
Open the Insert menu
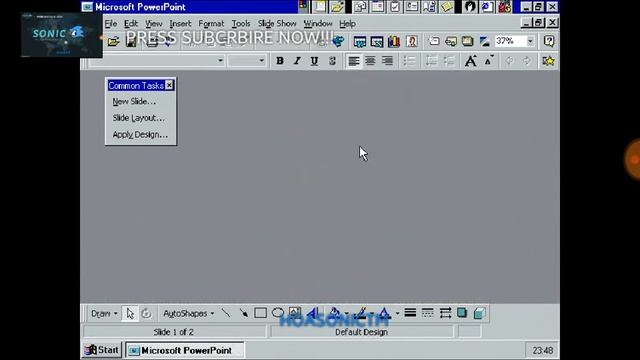point(180,24)
